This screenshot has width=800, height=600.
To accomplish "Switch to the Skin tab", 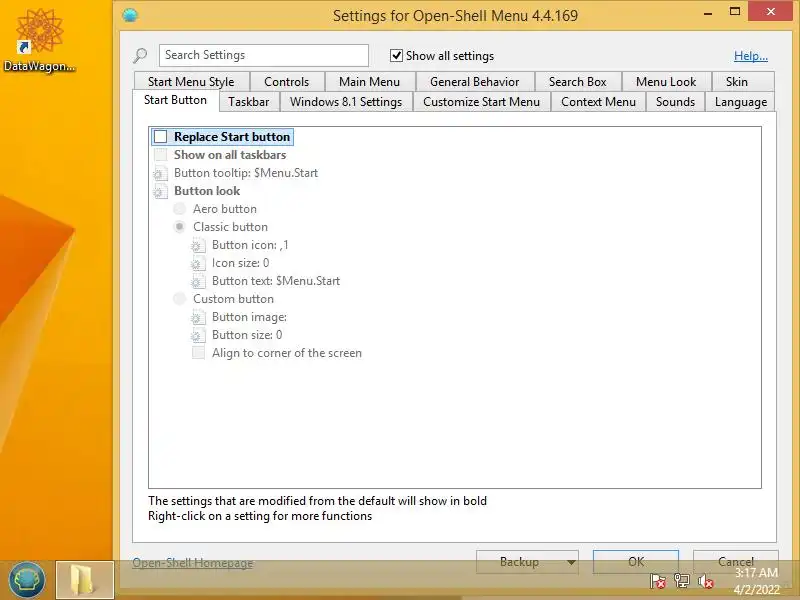I will (737, 82).
